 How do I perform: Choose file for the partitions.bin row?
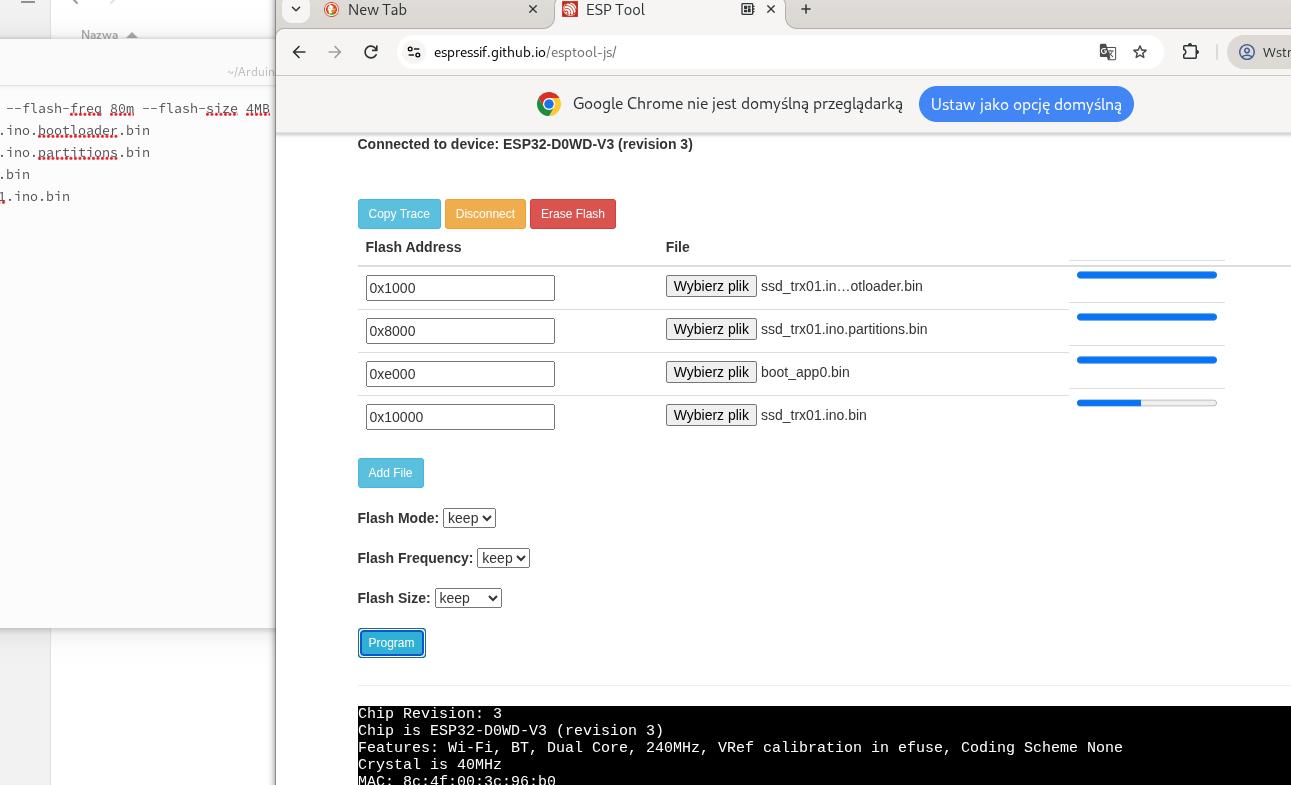point(711,329)
